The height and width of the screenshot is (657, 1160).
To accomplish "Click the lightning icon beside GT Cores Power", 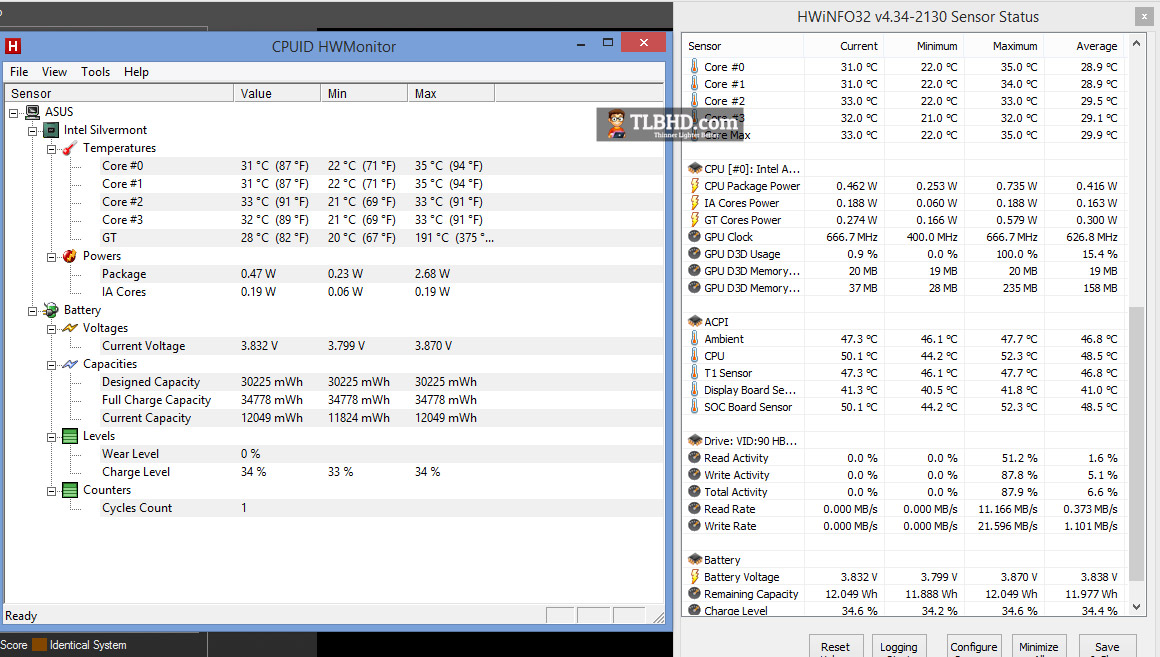I will pos(695,220).
